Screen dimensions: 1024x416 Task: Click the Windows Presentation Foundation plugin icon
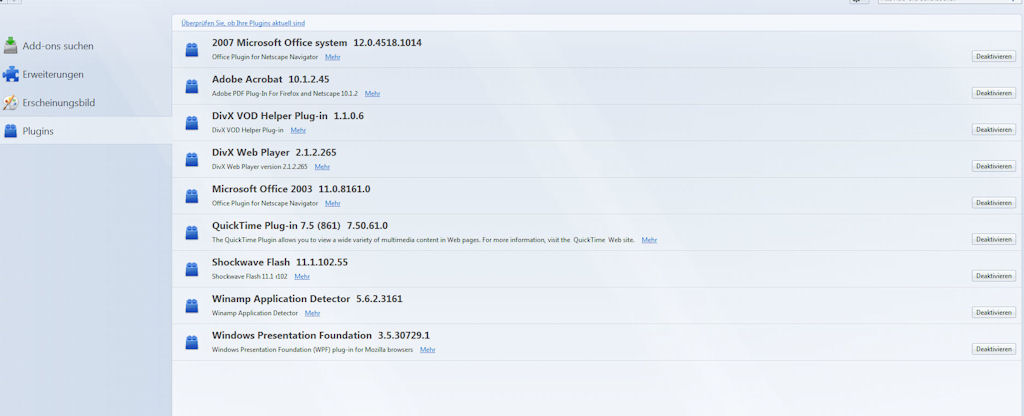click(x=191, y=342)
